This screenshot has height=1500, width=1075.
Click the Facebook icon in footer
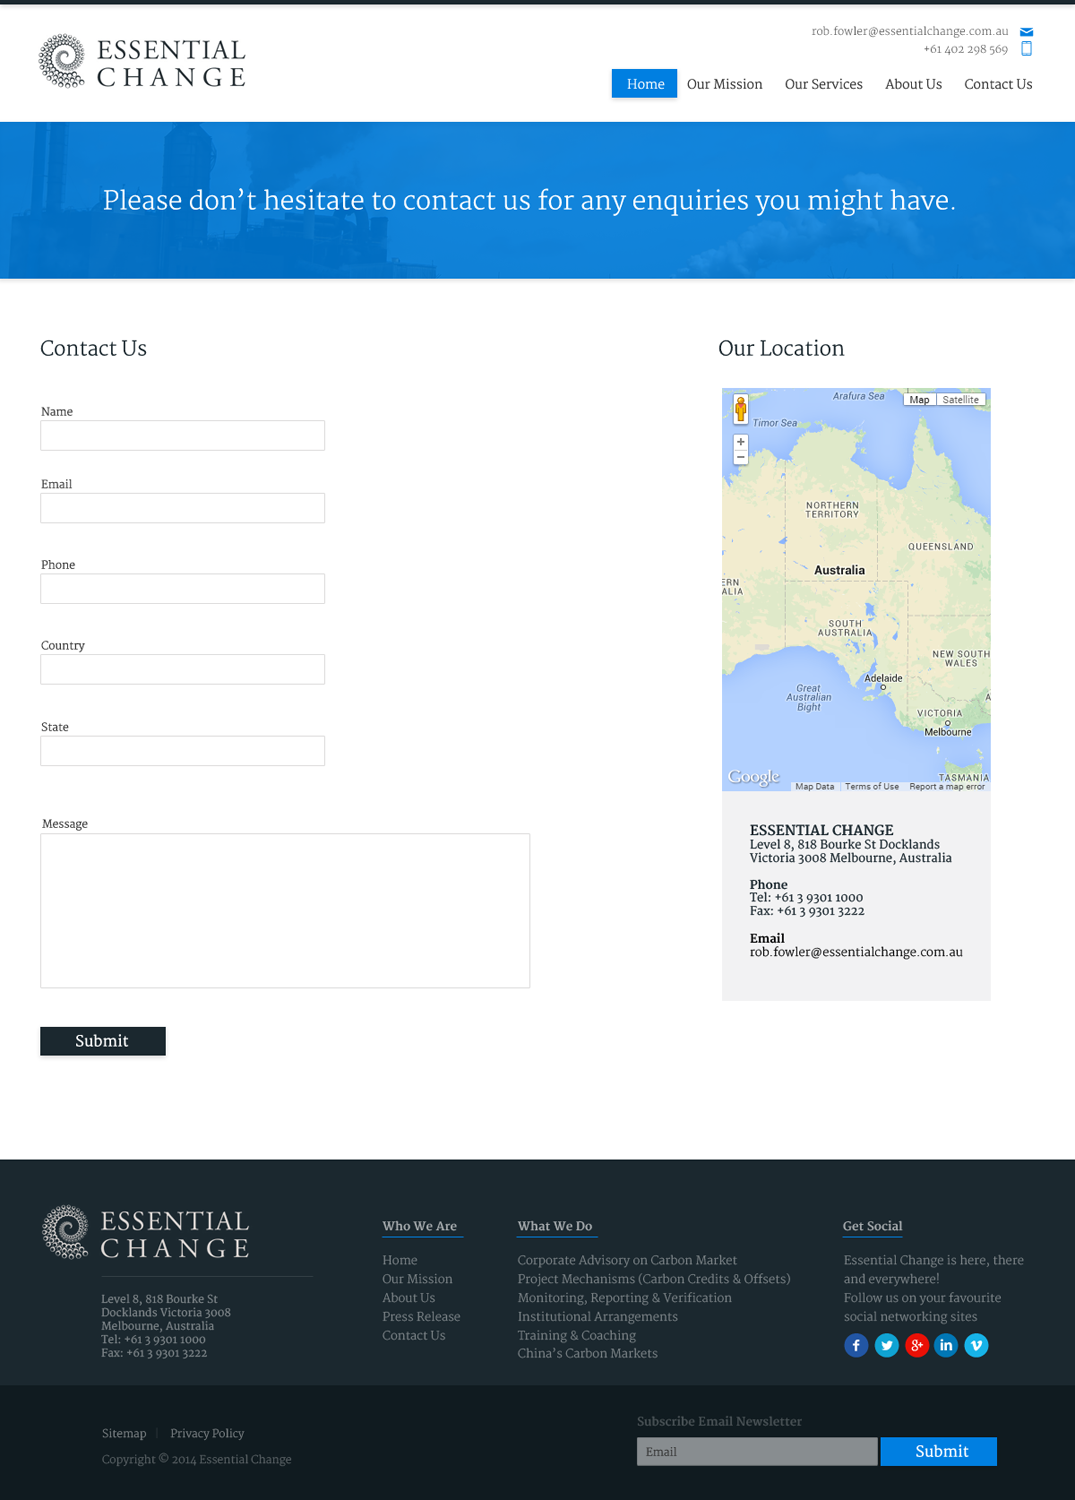pyautogui.click(x=856, y=1345)
